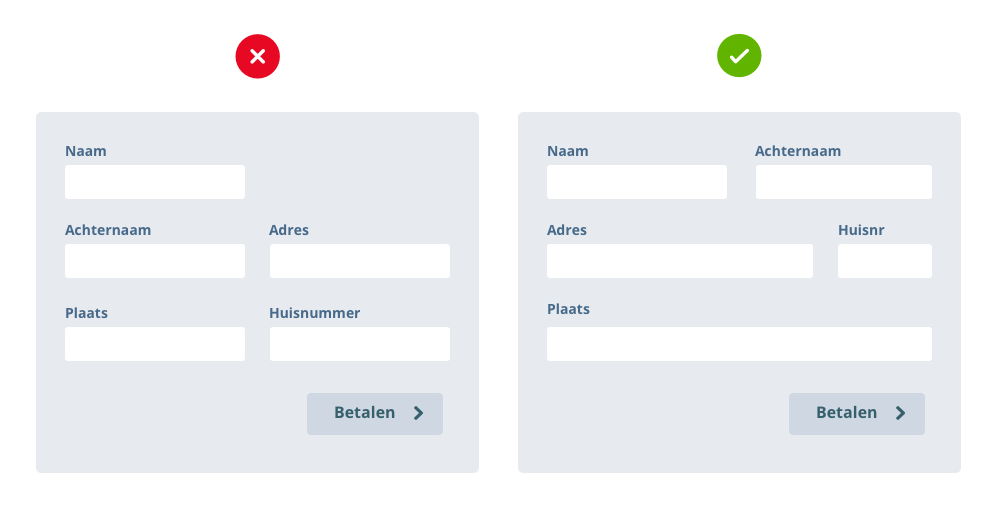This screenshot has width=1008, height=522.
Task: Click the red cross icon
Action: (x=258, y=57)
